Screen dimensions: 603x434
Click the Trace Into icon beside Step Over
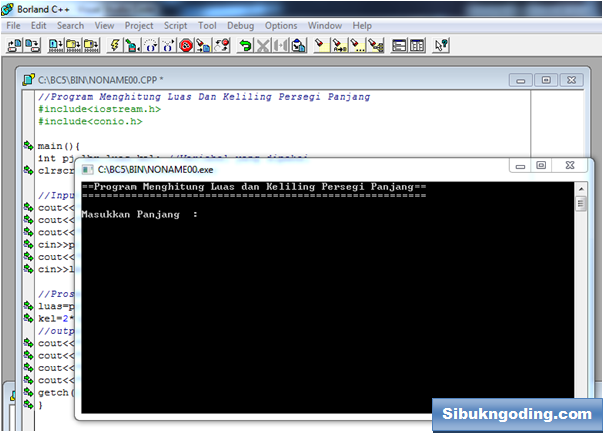point(168,45)
